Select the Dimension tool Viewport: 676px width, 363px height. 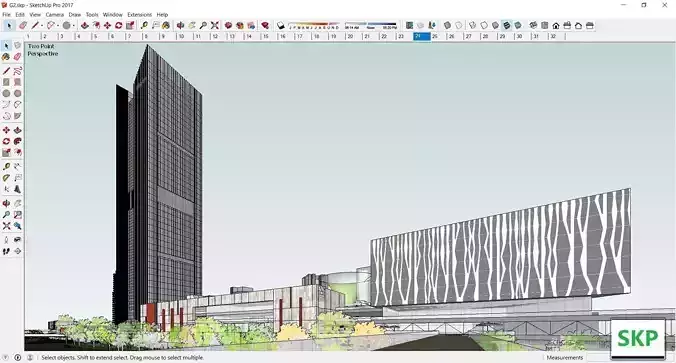pyautogui.click(x=17, y=166)
